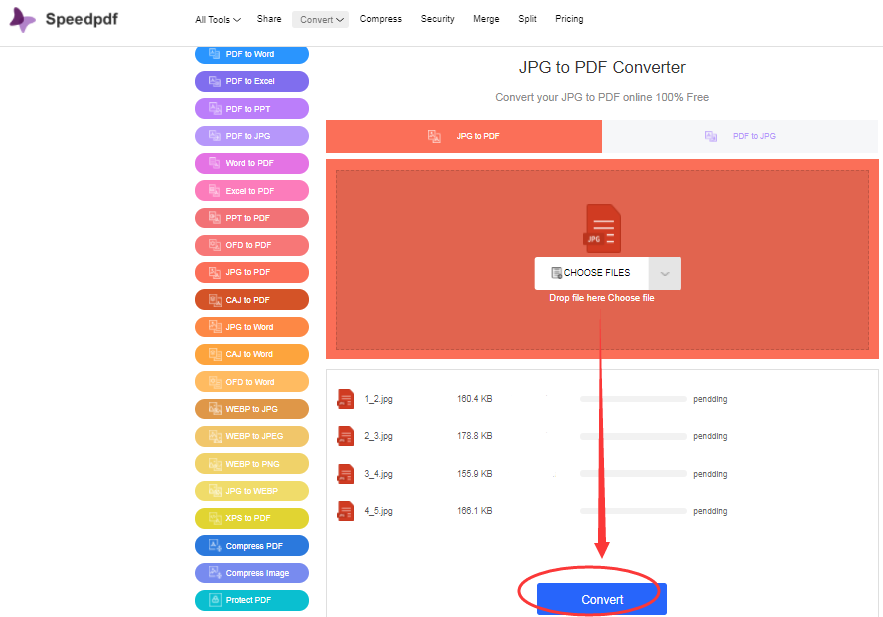Click the PDF to PPT icon
The width and height of the screenshot is (883, 617).
tap(215, 109)
